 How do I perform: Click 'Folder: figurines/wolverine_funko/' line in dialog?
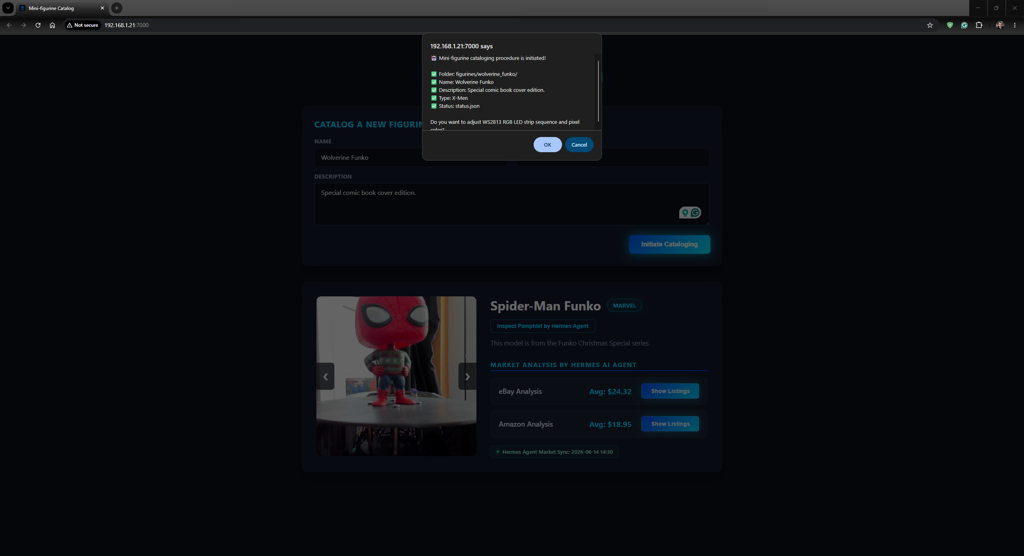(x=473, y=74)
